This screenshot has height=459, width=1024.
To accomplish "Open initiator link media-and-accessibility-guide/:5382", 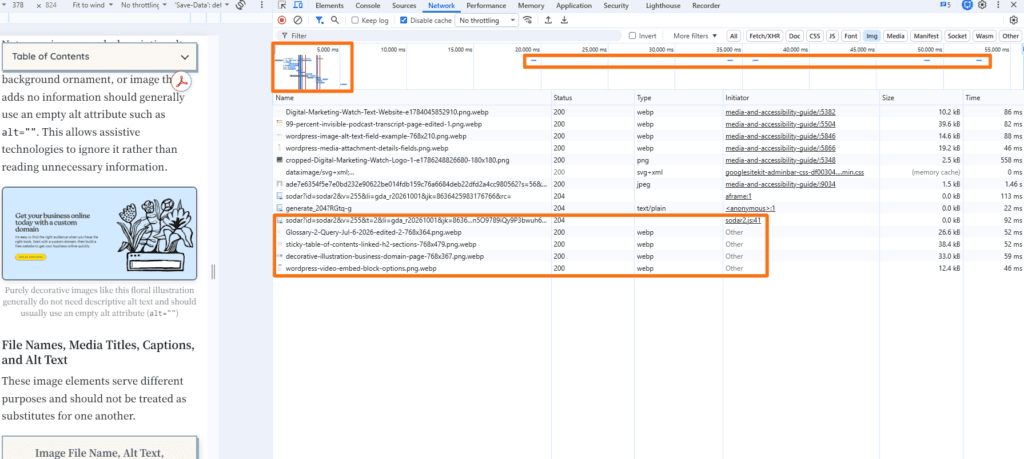I will pyautogui.click(x=780, y=112).
